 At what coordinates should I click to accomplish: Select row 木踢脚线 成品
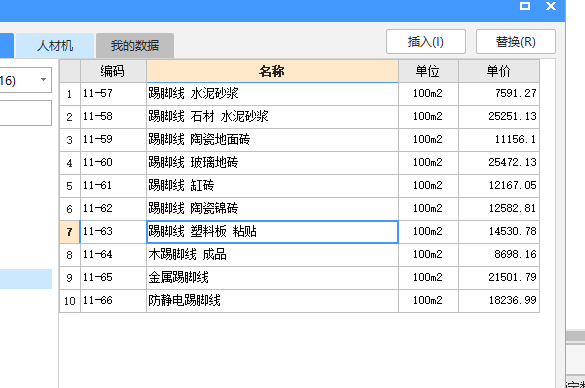pyautogui.click(x=272, y=255)
